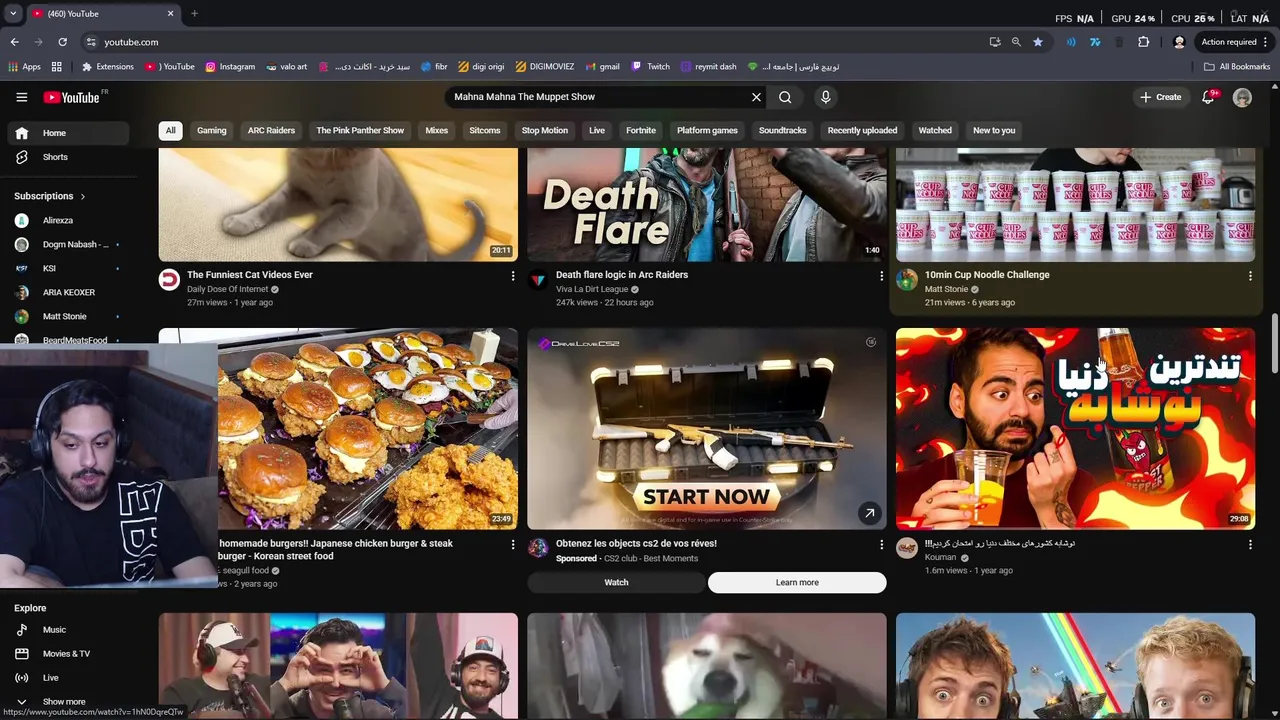Click the Create button
The height and width of the screenshot is (720, 1280).
coord(1160,97)
